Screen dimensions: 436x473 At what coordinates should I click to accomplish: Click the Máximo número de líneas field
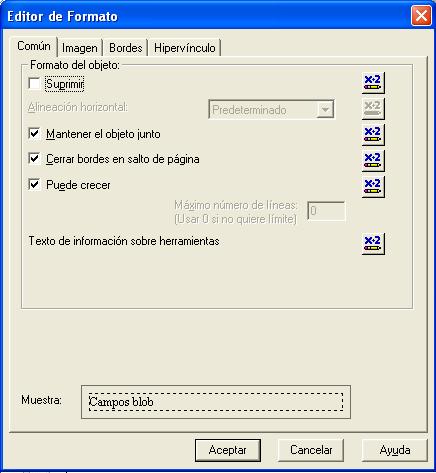coord(326,211)
